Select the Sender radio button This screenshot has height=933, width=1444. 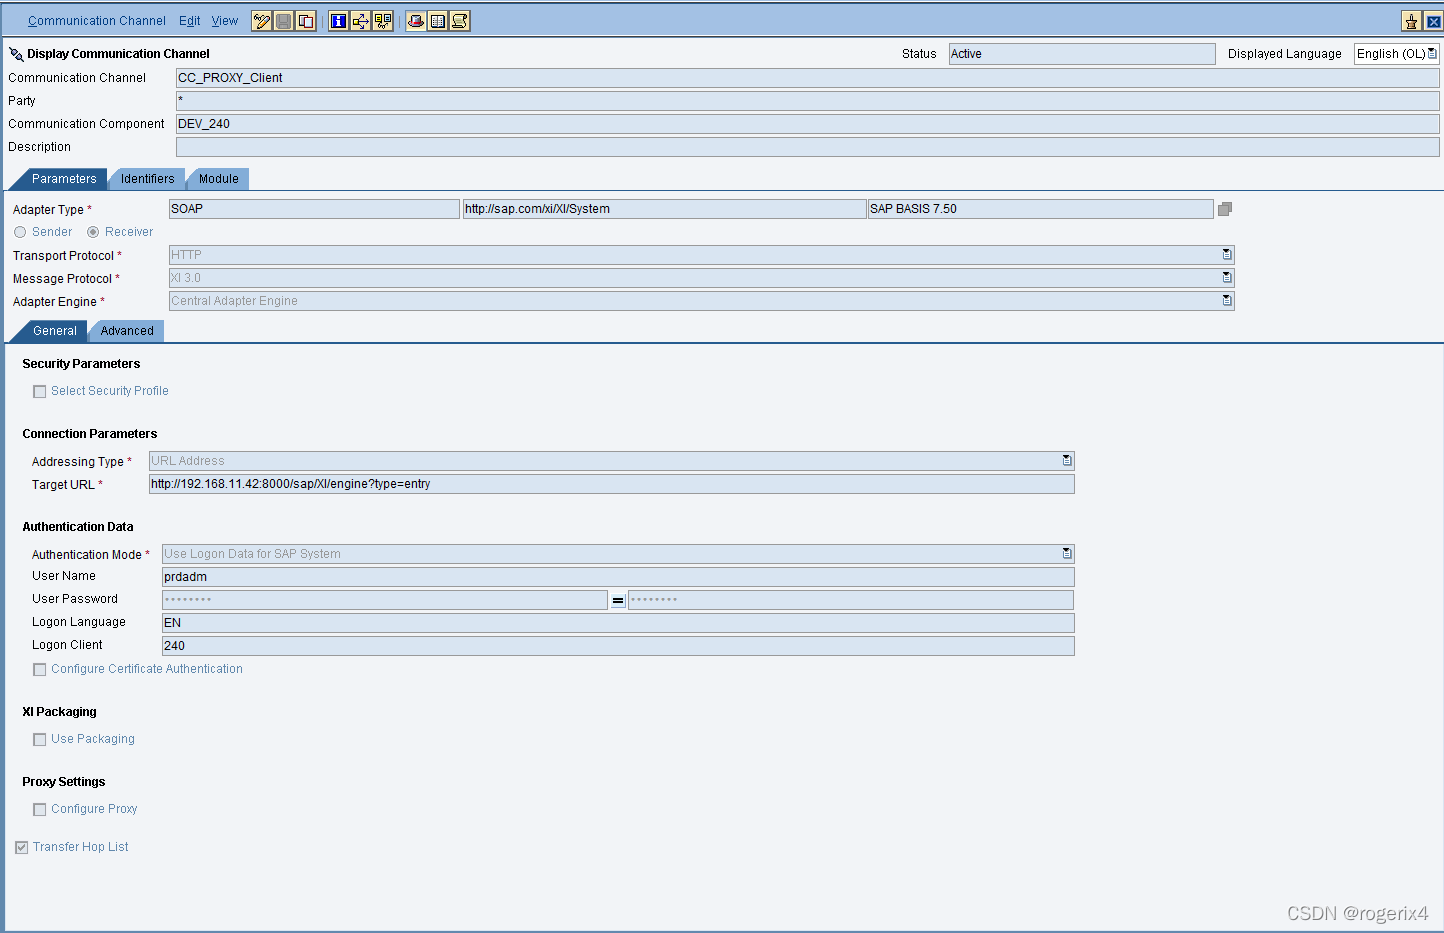coord(20,232)
